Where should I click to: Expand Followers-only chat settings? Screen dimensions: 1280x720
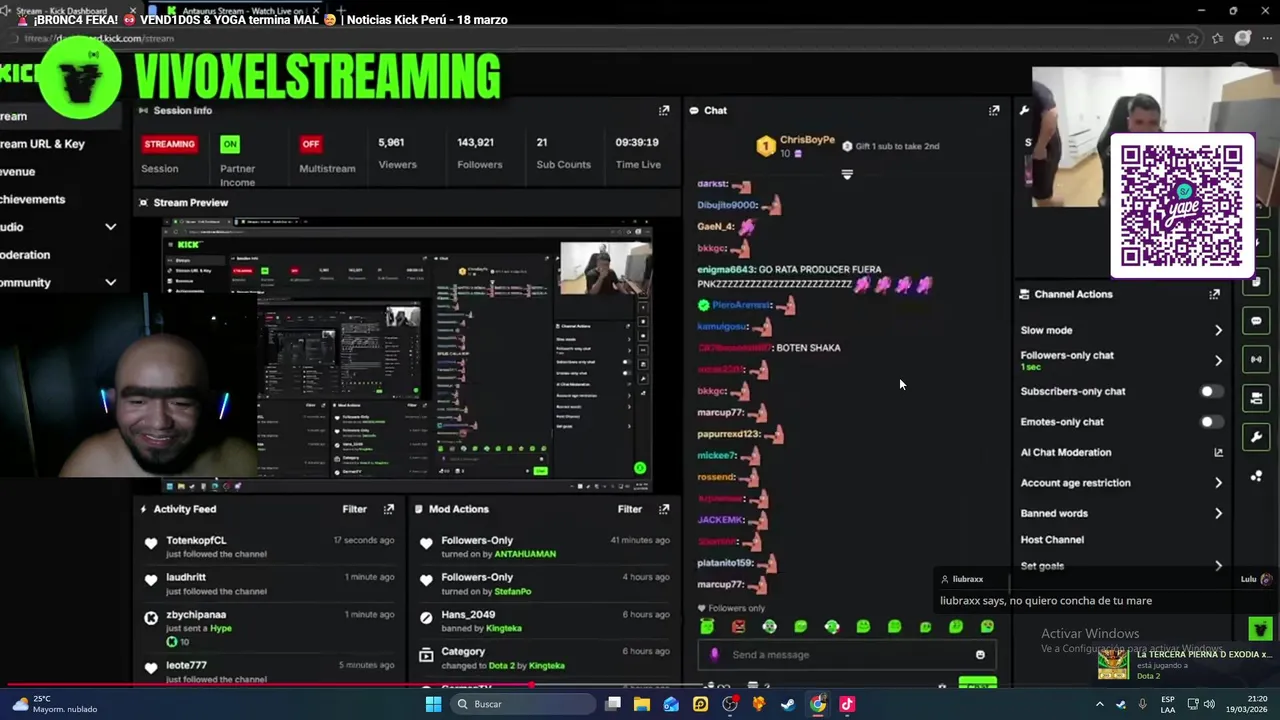coord(1218,360)
